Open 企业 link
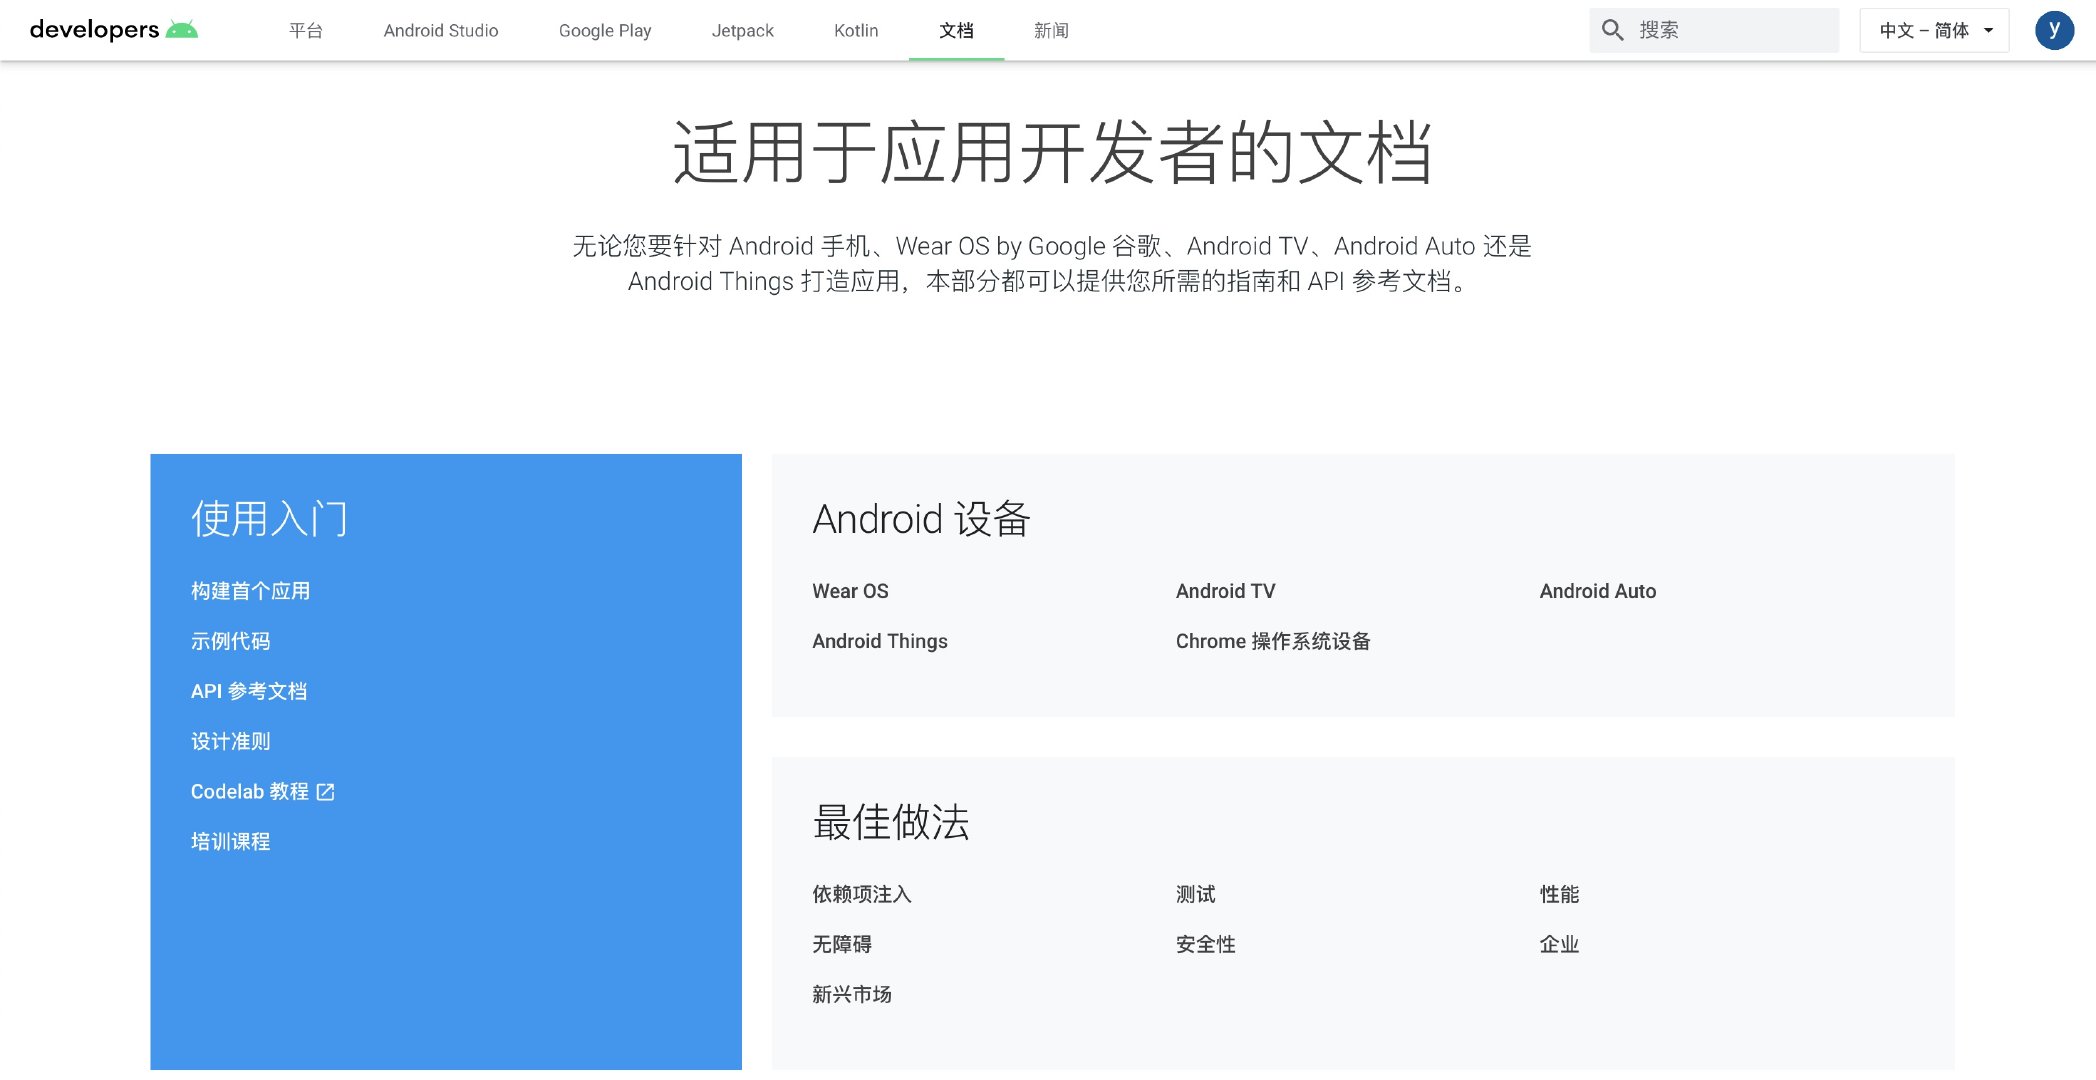 click(1559, 944)
